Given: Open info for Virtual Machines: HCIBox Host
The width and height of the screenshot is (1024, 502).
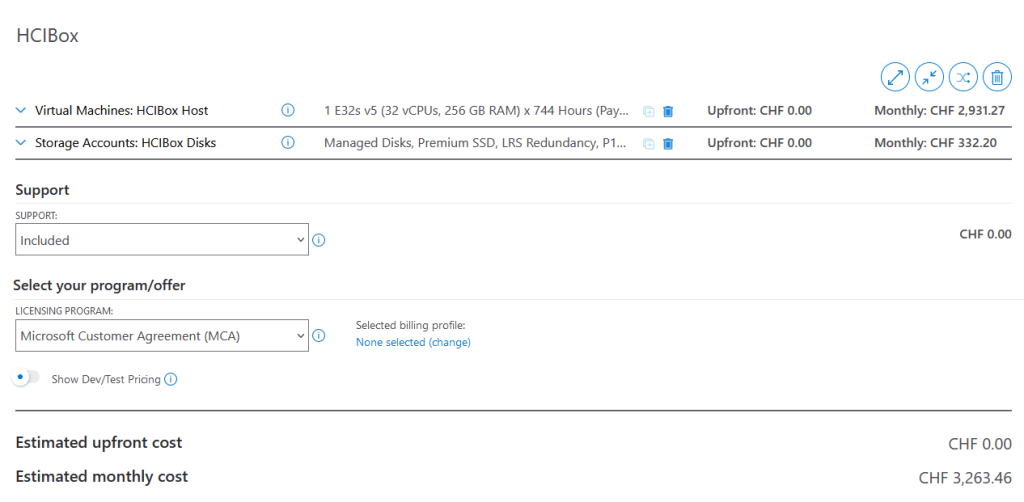Looking at the screenshot, I should 287,110.
